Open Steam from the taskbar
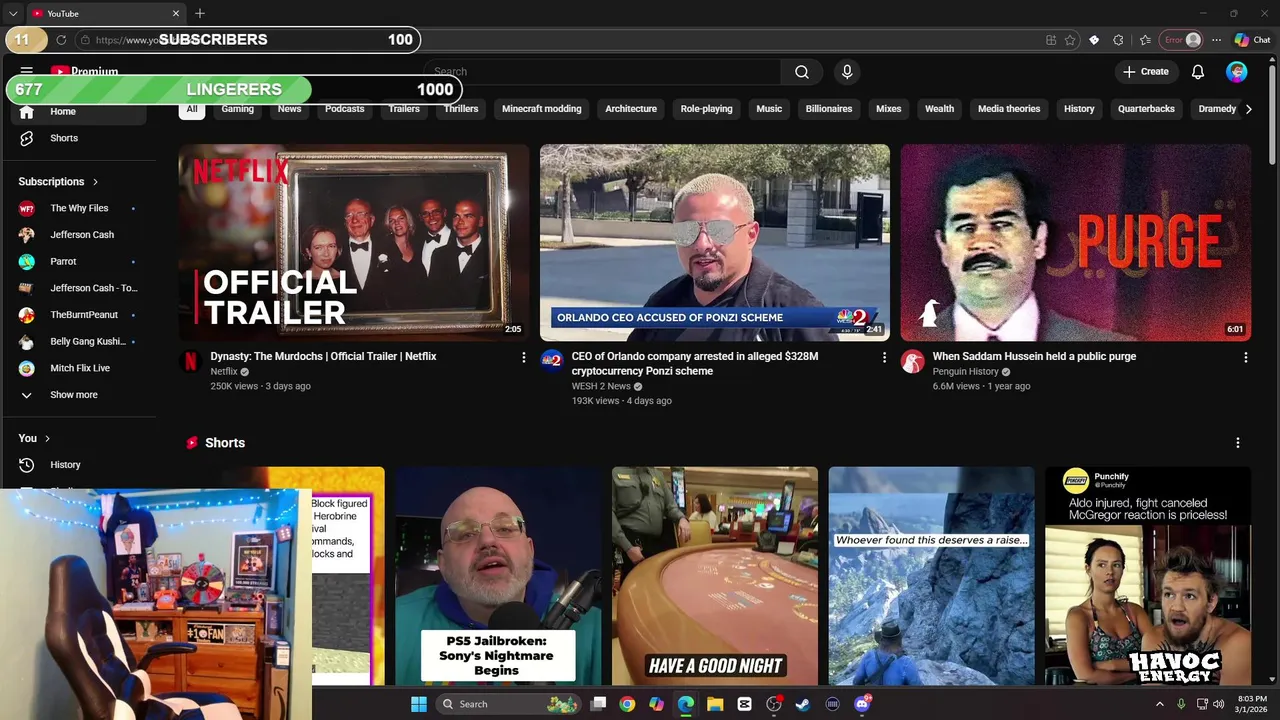 (x=802, y=704)
